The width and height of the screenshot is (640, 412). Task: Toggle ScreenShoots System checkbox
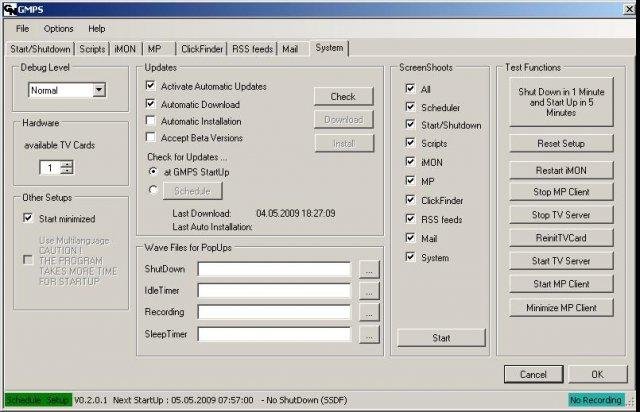point(410,257)
